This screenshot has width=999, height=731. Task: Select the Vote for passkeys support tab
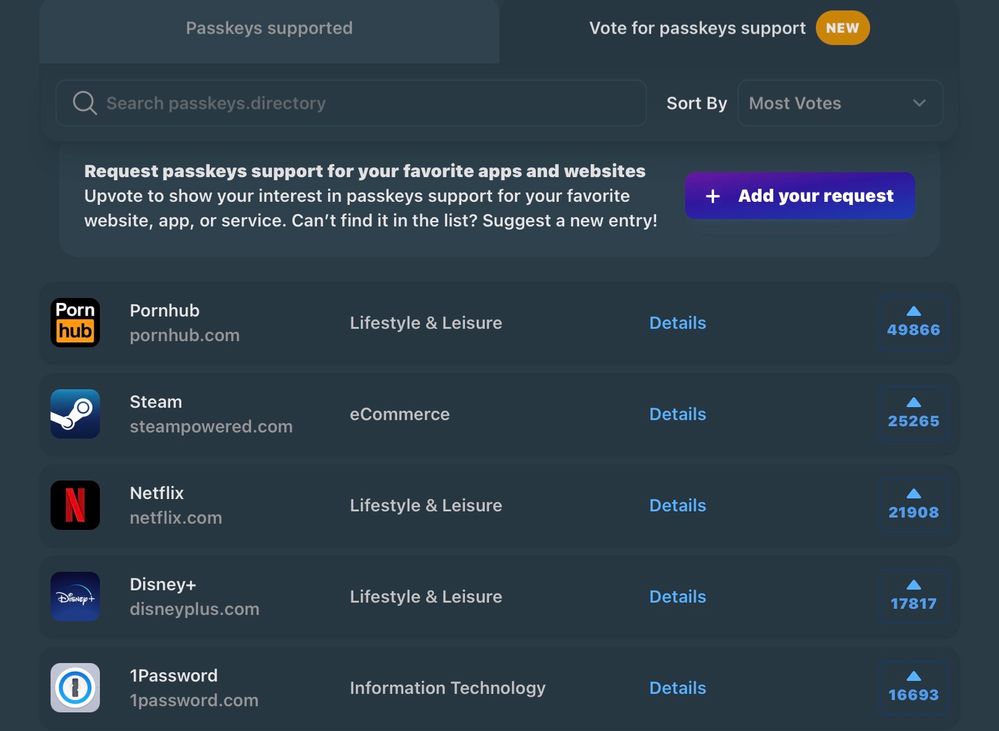click(697, 28)
